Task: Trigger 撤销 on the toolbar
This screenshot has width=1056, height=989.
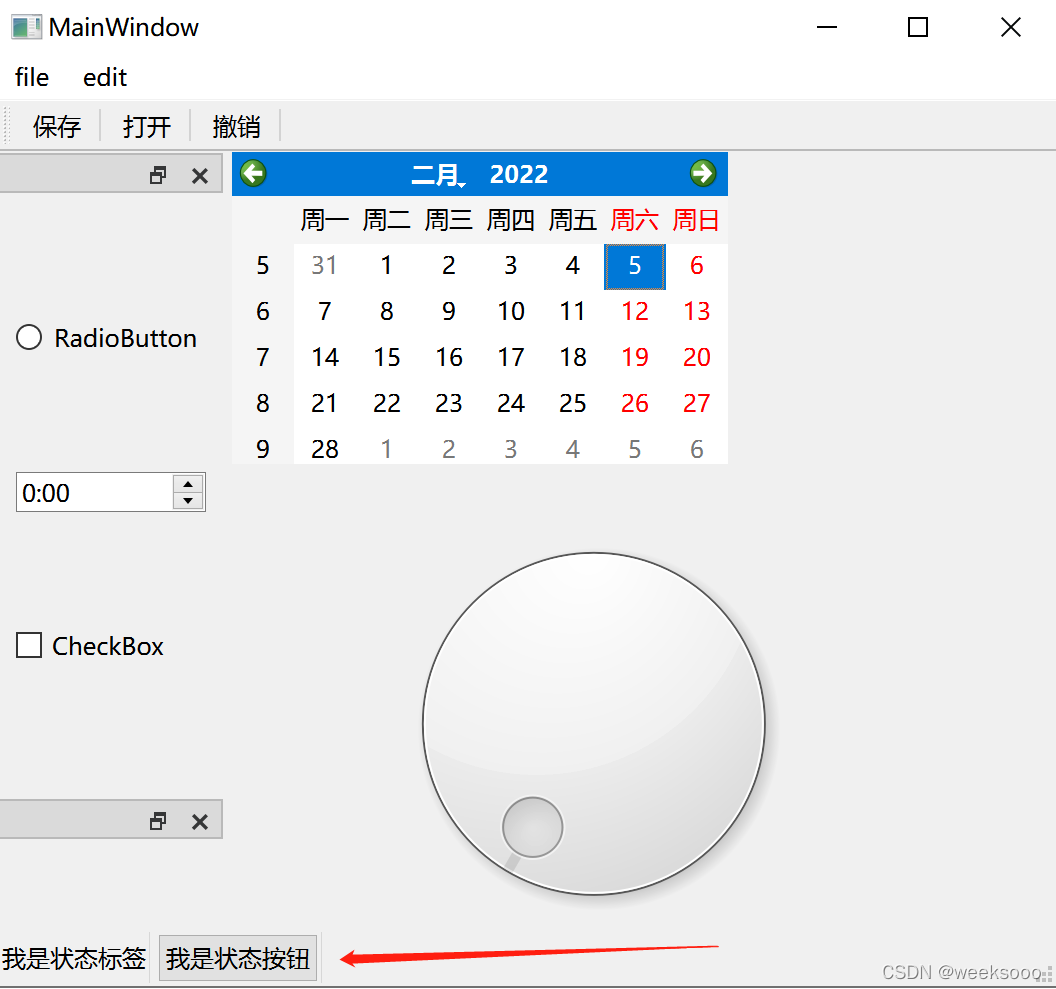Action: (236, 126)
